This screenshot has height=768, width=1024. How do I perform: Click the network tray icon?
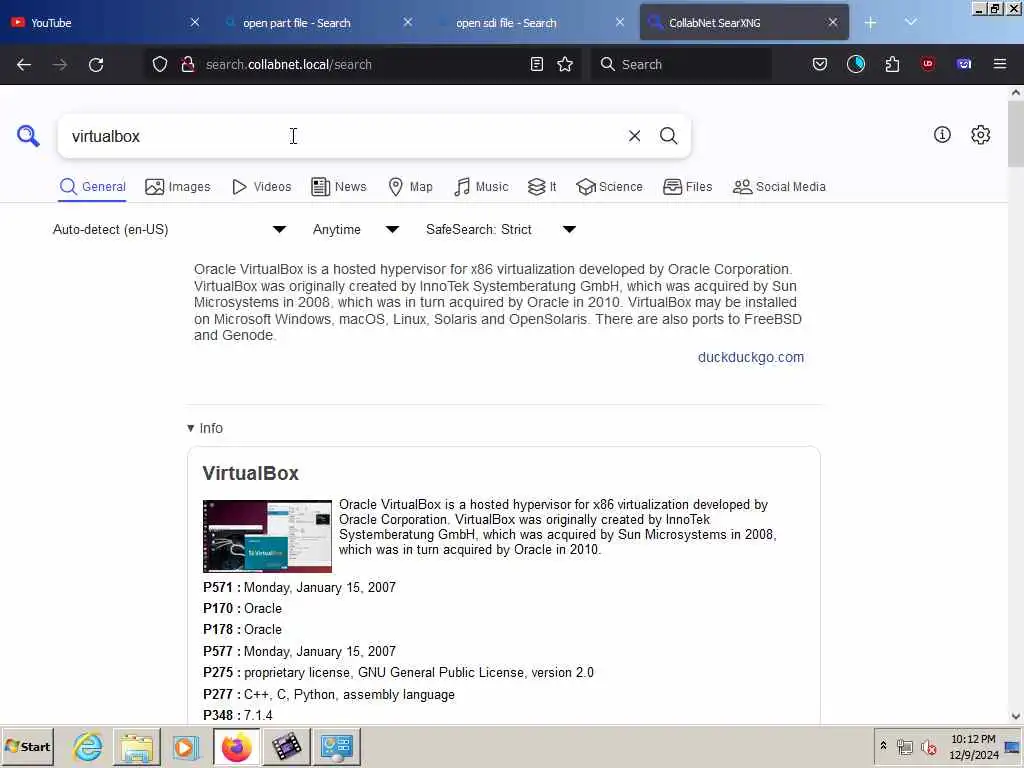[x=904, y=747]
